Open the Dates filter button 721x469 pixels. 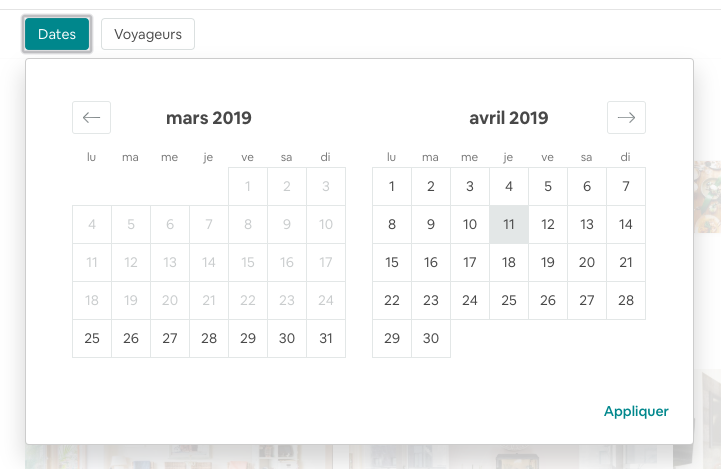(57, 34)
